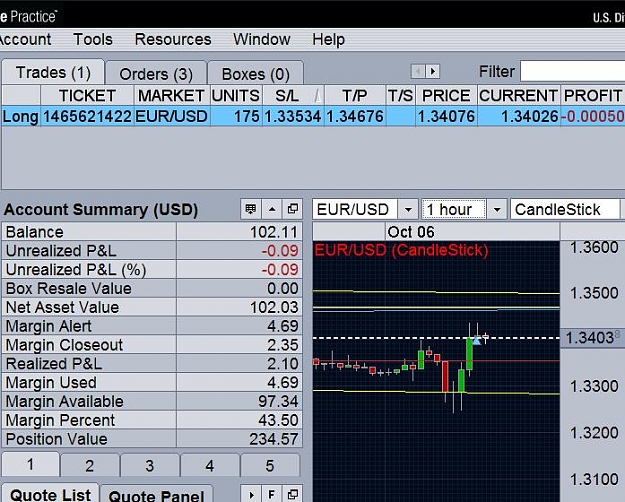The height and width of the screenshot is (502, 625).
Task: Open the Help menu
Action: tap(328, 39)
